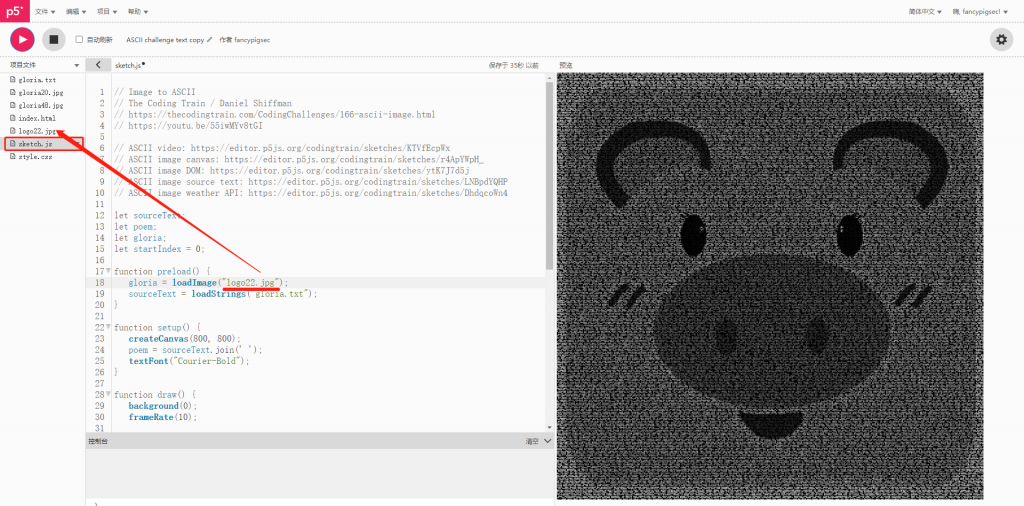Click the textFont("Courier-Bold") code line
The width and height of the screenshot is (1024, 506).
[189, 361]
